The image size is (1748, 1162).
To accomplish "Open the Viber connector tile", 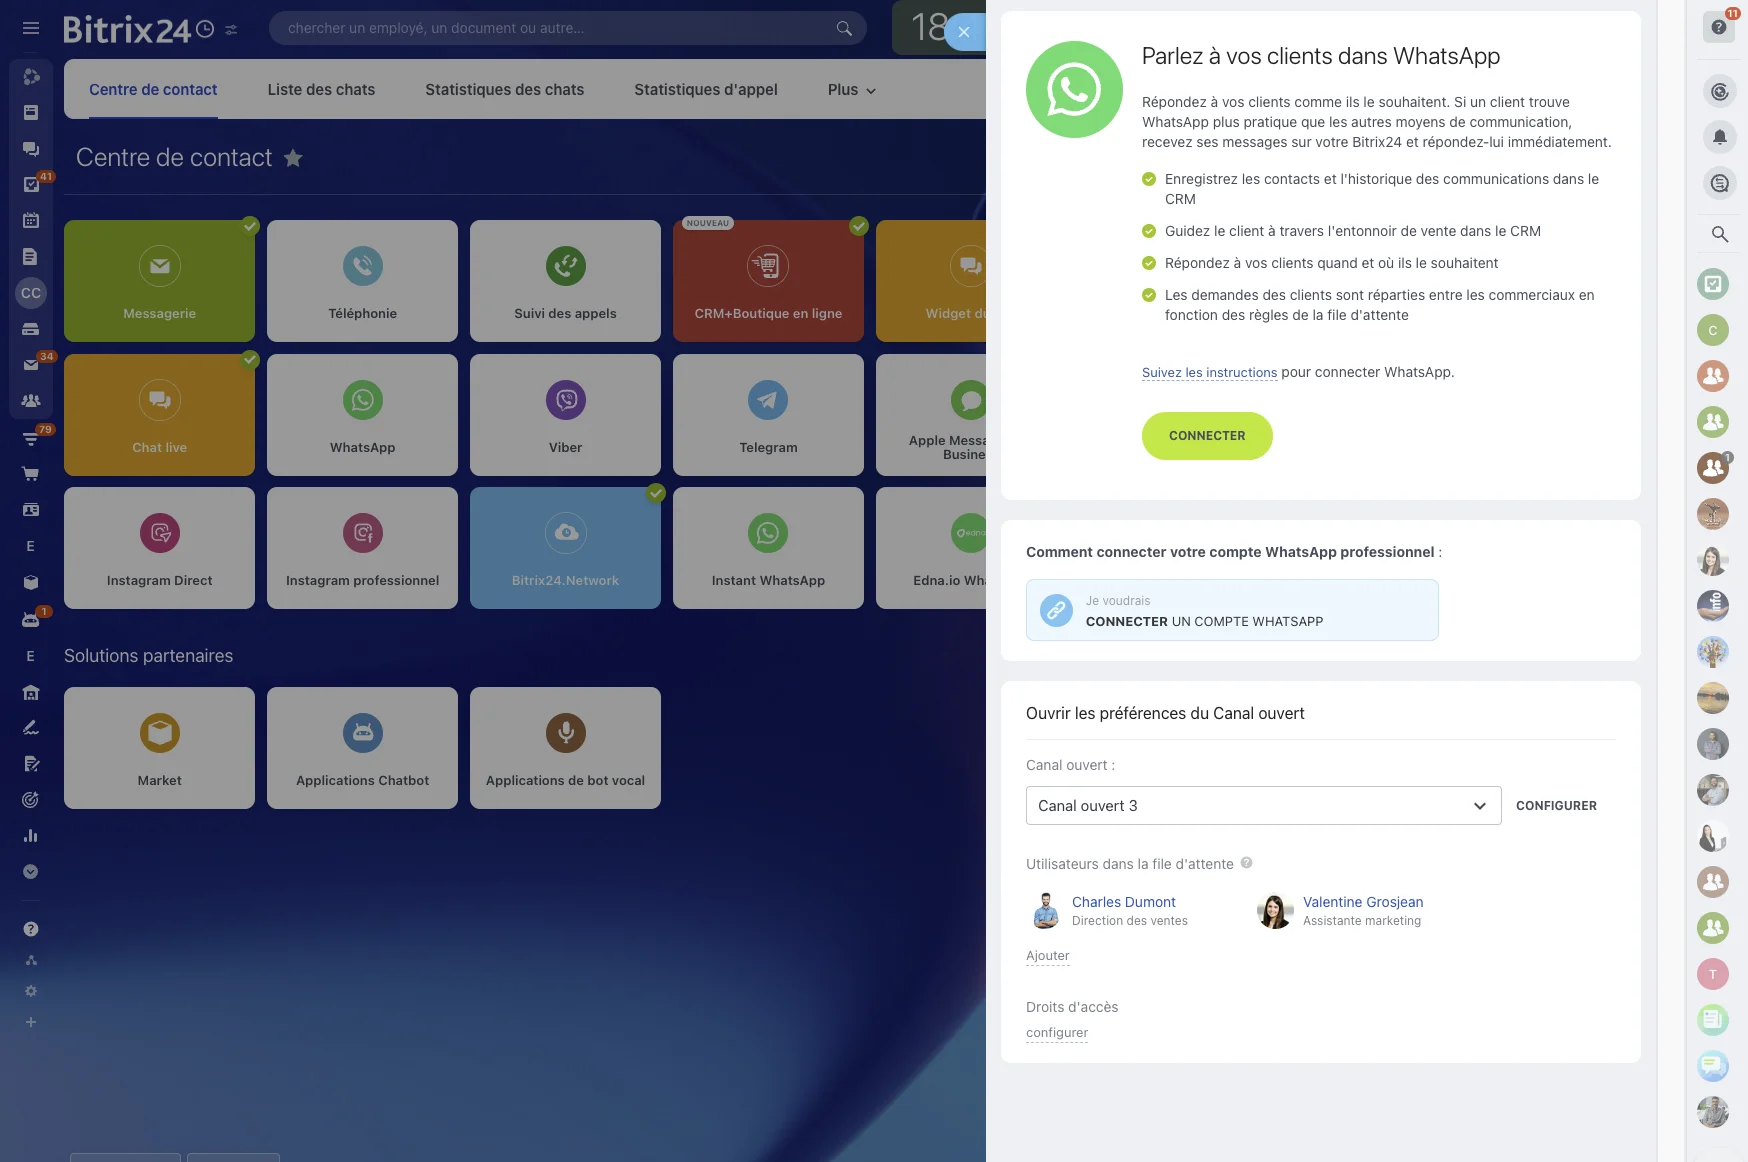I will (x=565, y=415).
